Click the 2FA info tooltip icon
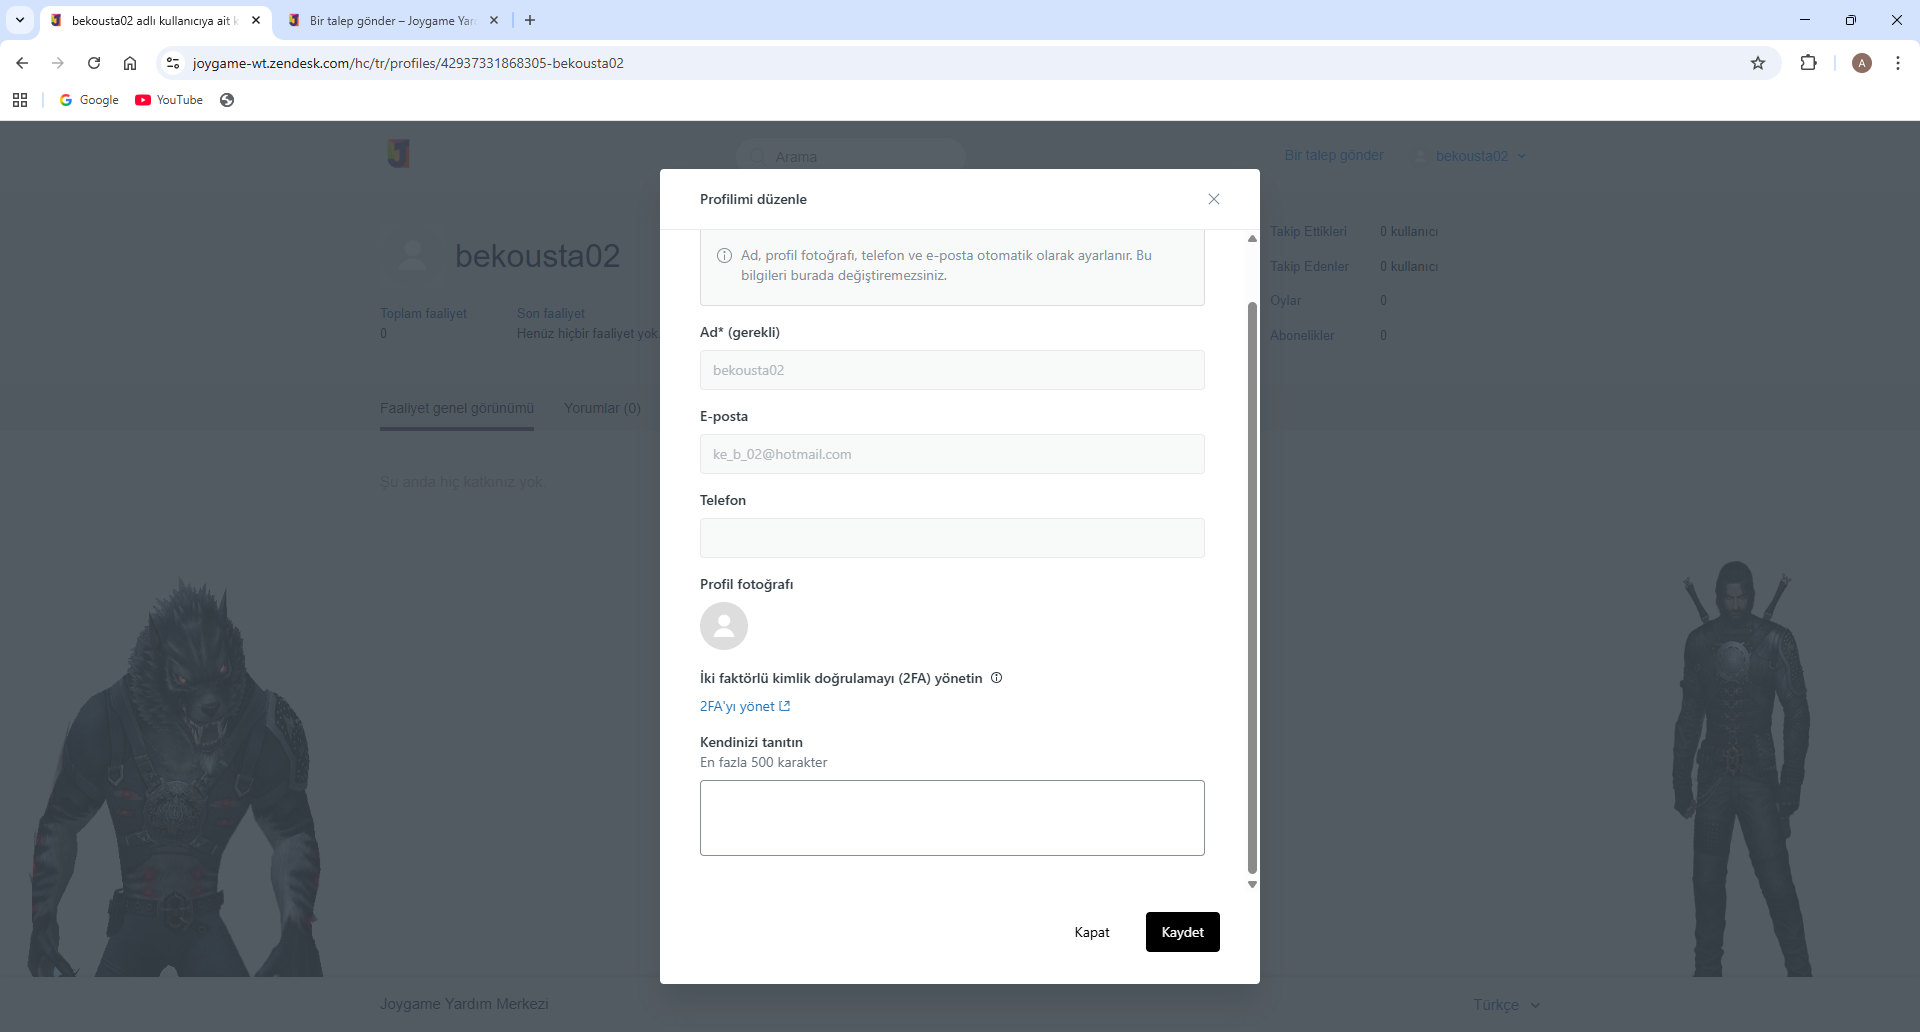Screen dimensions: 1920x1032 coord(996,678)
